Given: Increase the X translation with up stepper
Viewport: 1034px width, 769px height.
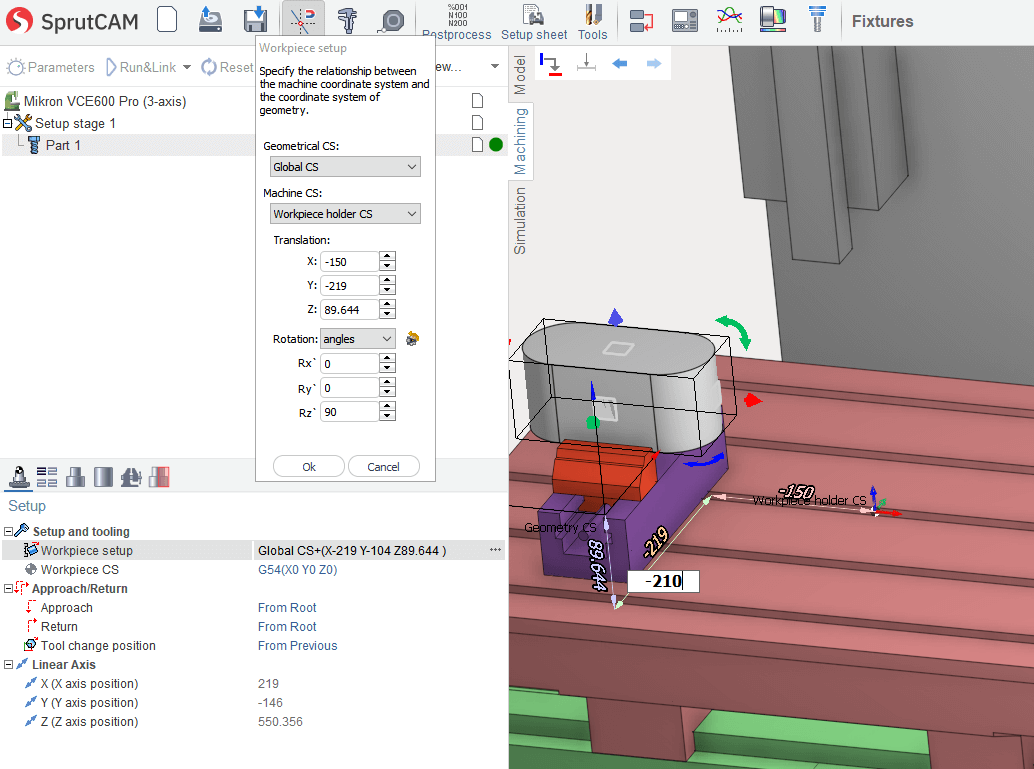Looking at the screenshot, I should tap(388, 256).
